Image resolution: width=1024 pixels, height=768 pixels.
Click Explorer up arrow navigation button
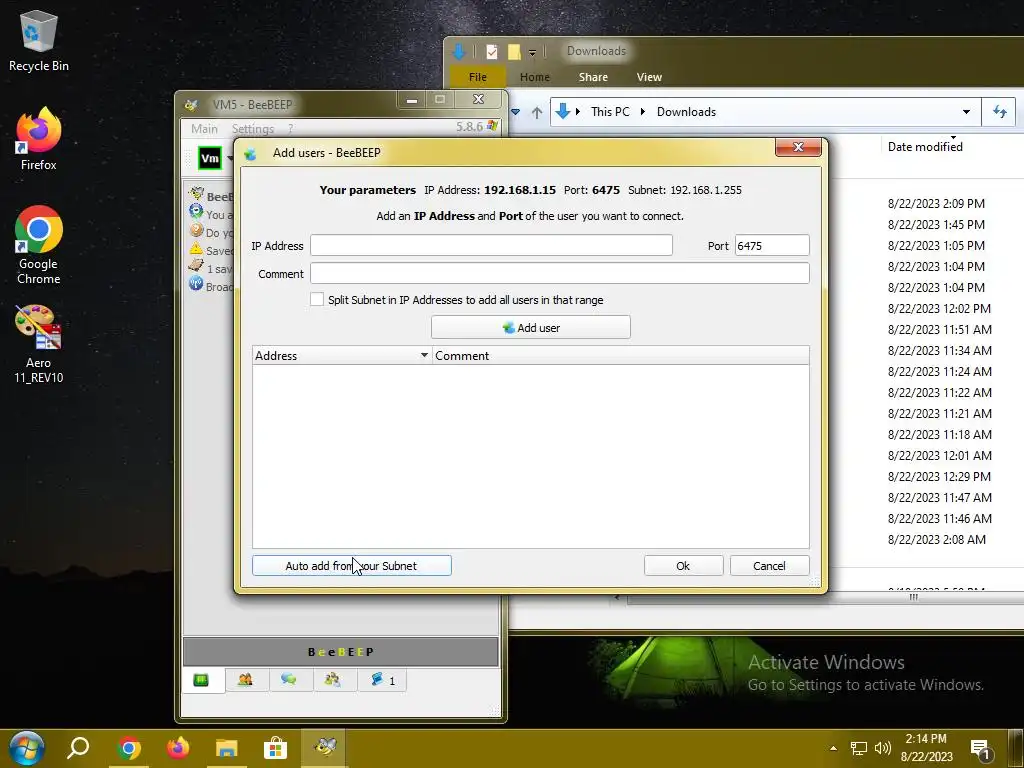[x=537, y=112]
